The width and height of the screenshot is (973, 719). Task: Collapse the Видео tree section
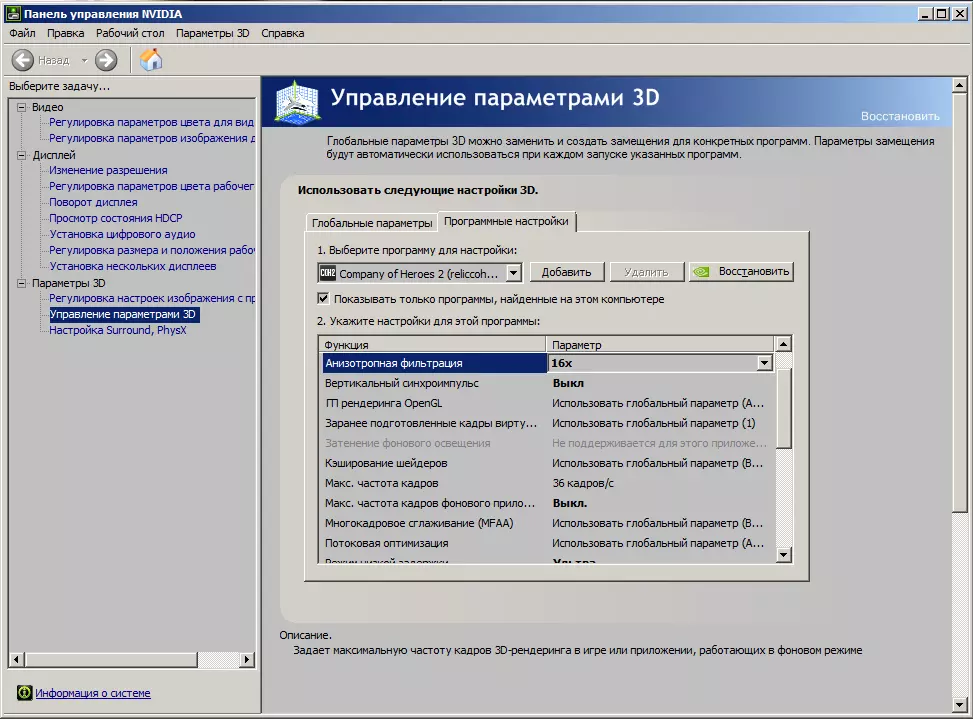point(22,107)
